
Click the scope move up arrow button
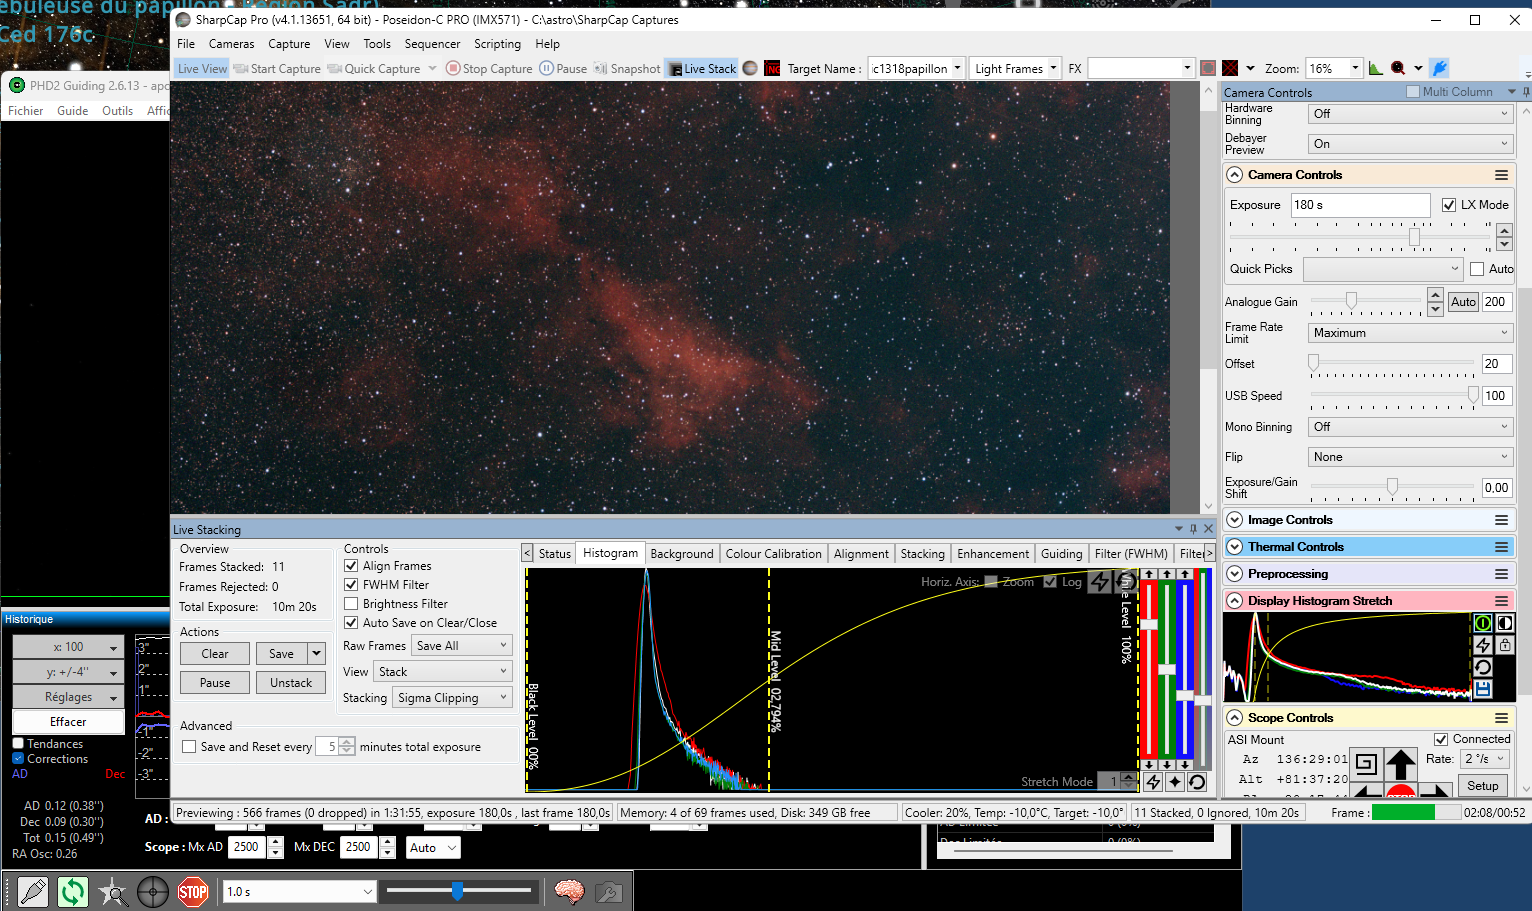tap(1400, 765)
